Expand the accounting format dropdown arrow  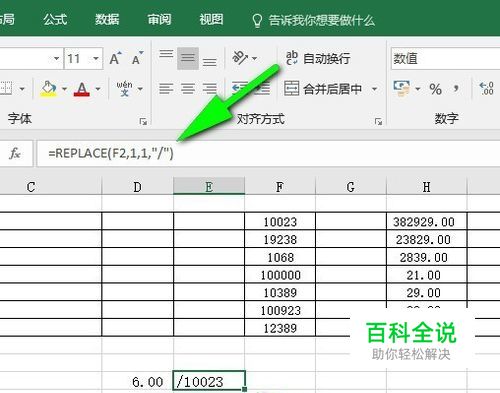417,89
